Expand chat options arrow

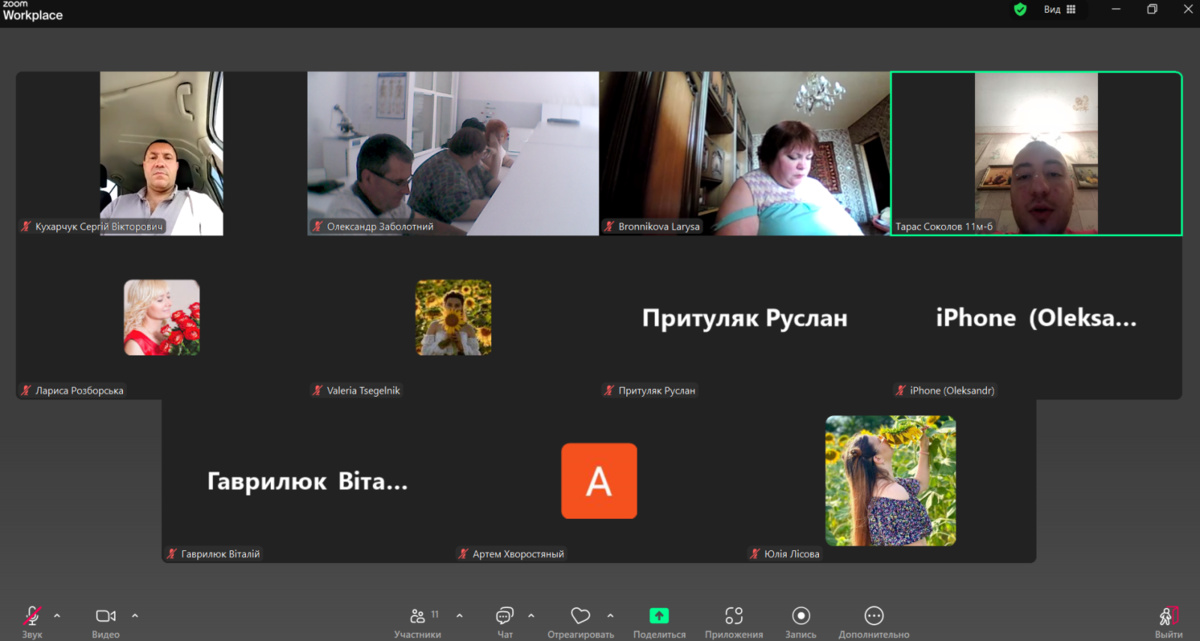531,616
